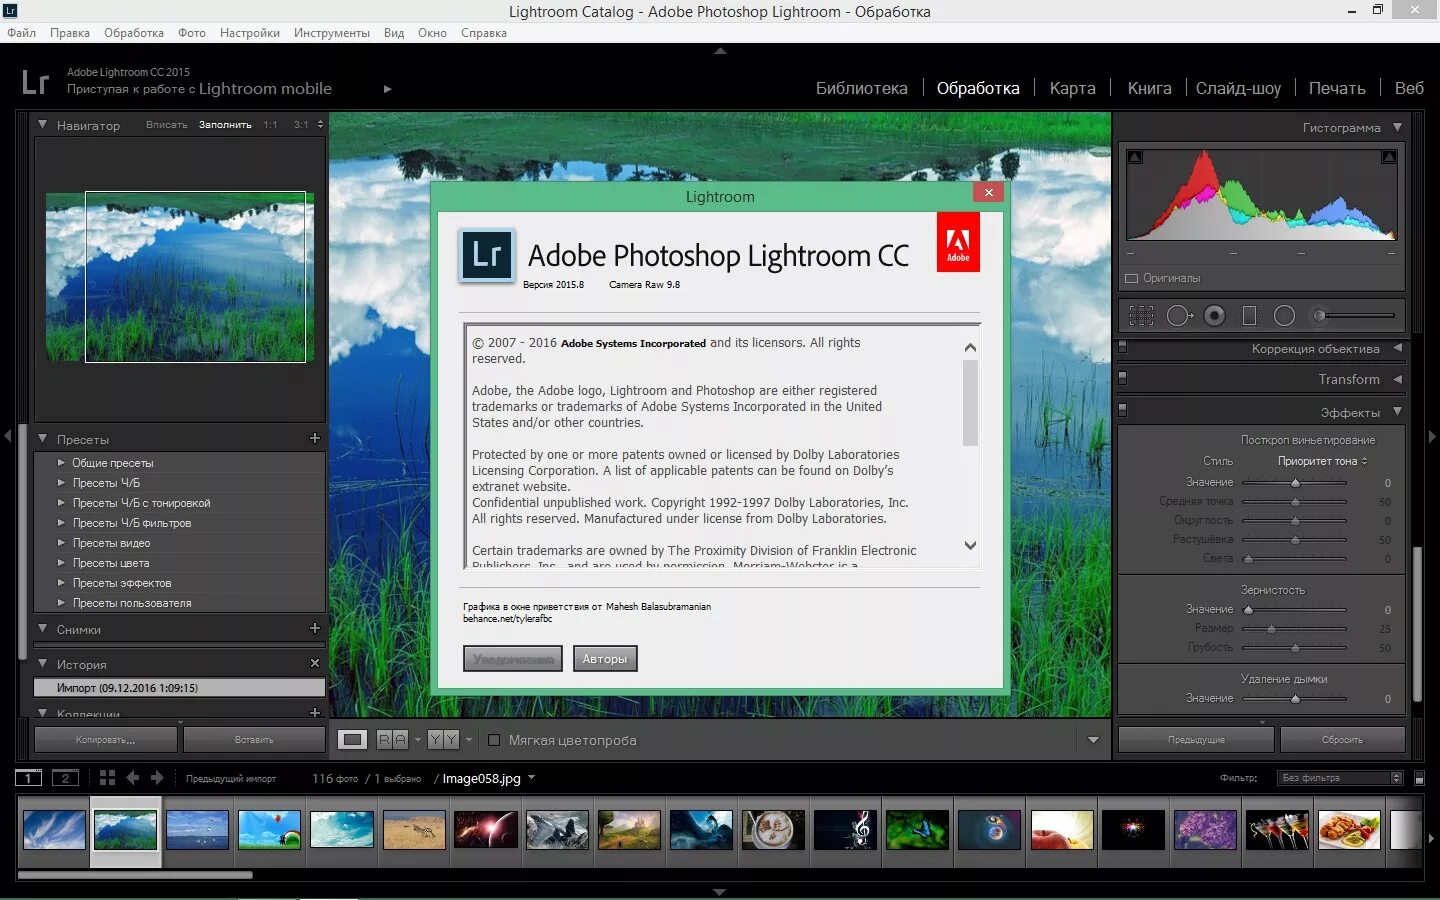Open the Файл menu

[21, 33]
